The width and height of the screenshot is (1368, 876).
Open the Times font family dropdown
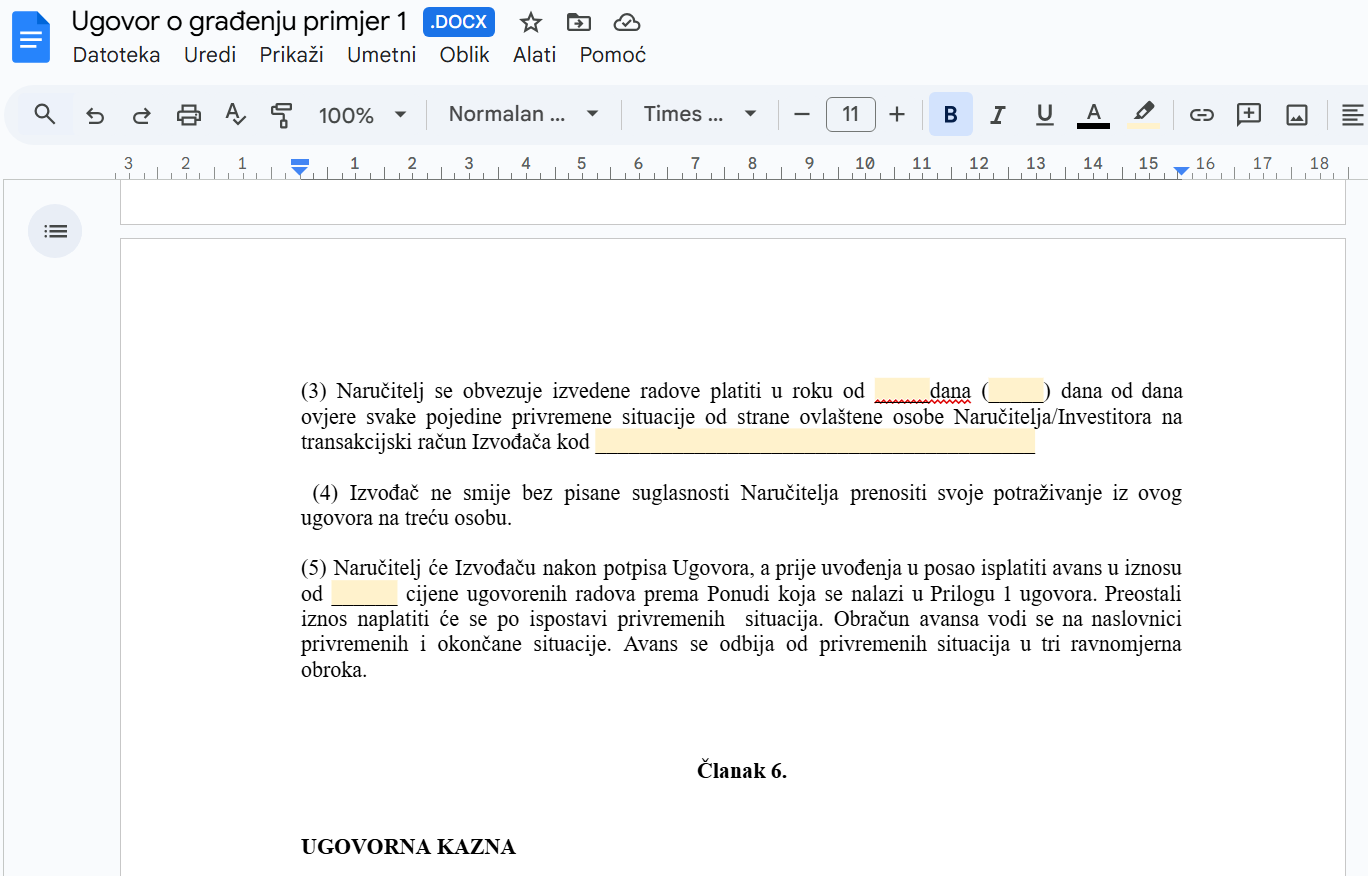699,115
